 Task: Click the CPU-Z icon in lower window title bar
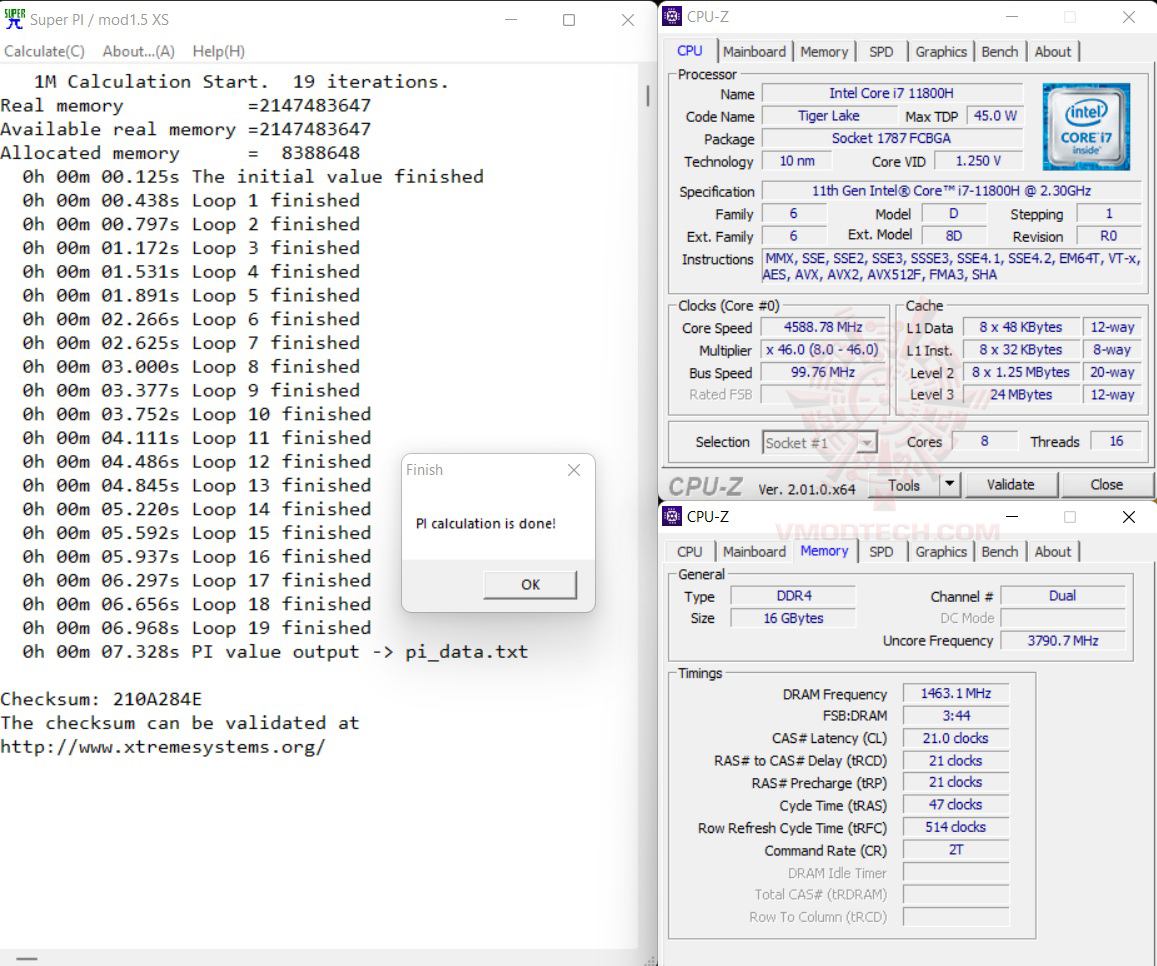pyautogui.click(x=671, y=516)
